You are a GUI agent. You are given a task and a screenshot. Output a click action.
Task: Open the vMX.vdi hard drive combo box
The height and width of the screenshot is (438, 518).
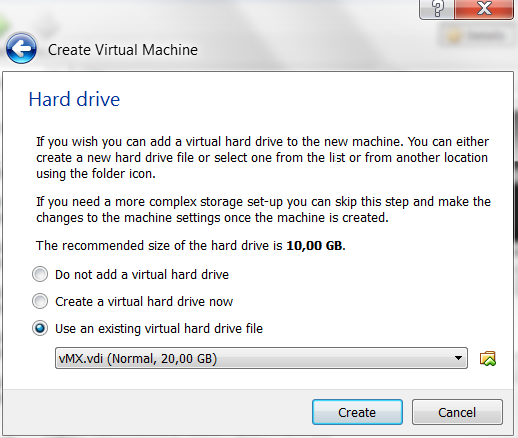261,358
